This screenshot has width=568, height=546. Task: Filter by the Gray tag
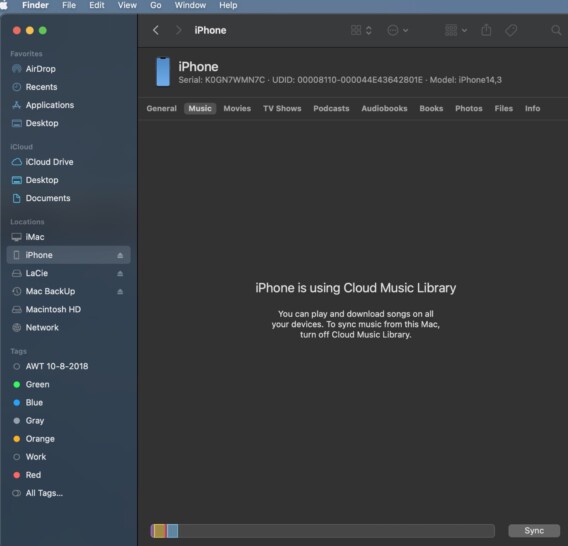(x=68, y=421)
